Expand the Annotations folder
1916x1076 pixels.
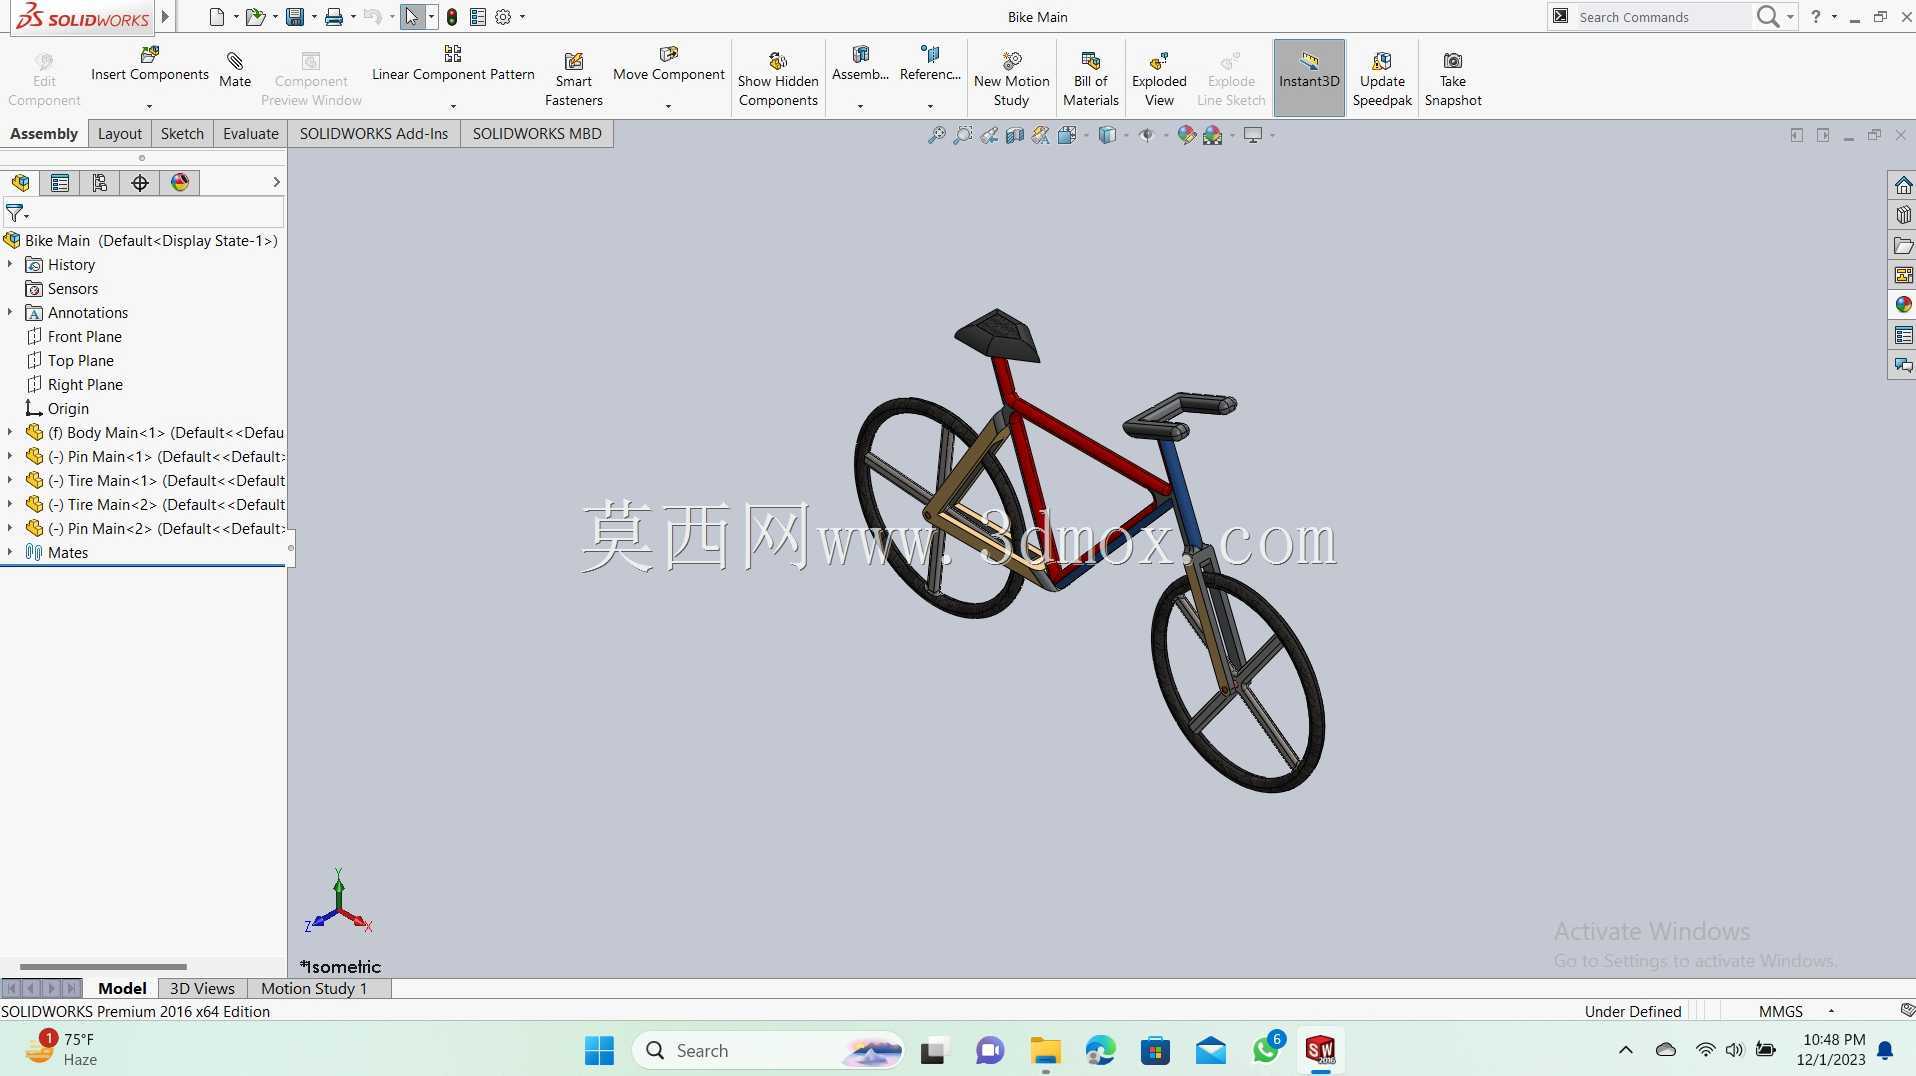point(10,312)
